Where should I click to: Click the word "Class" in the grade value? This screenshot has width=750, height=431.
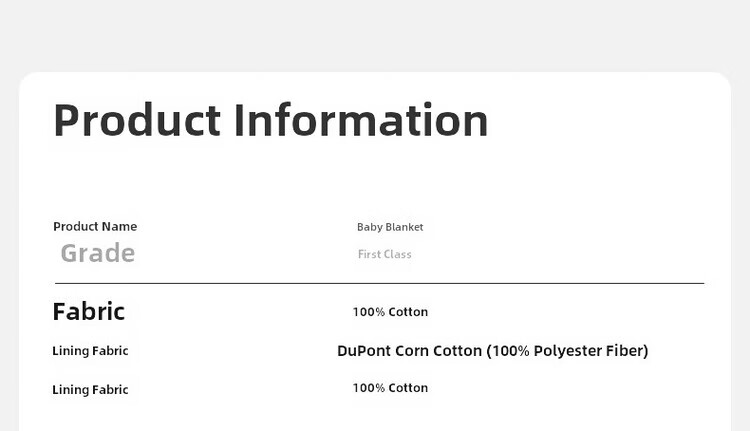tap(398, 255)
